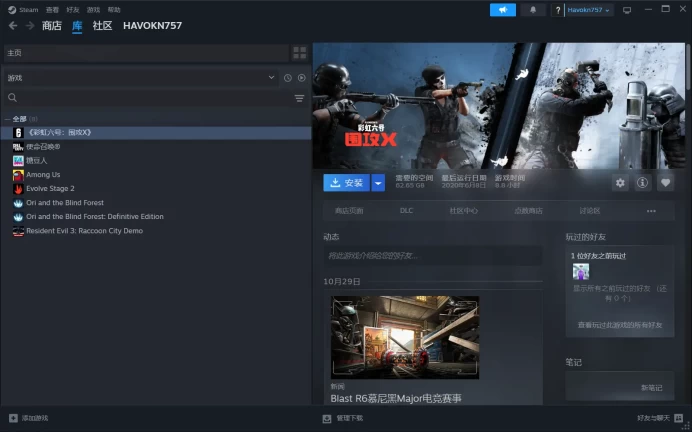Click 新笔记 to create a note

[651, 388]
